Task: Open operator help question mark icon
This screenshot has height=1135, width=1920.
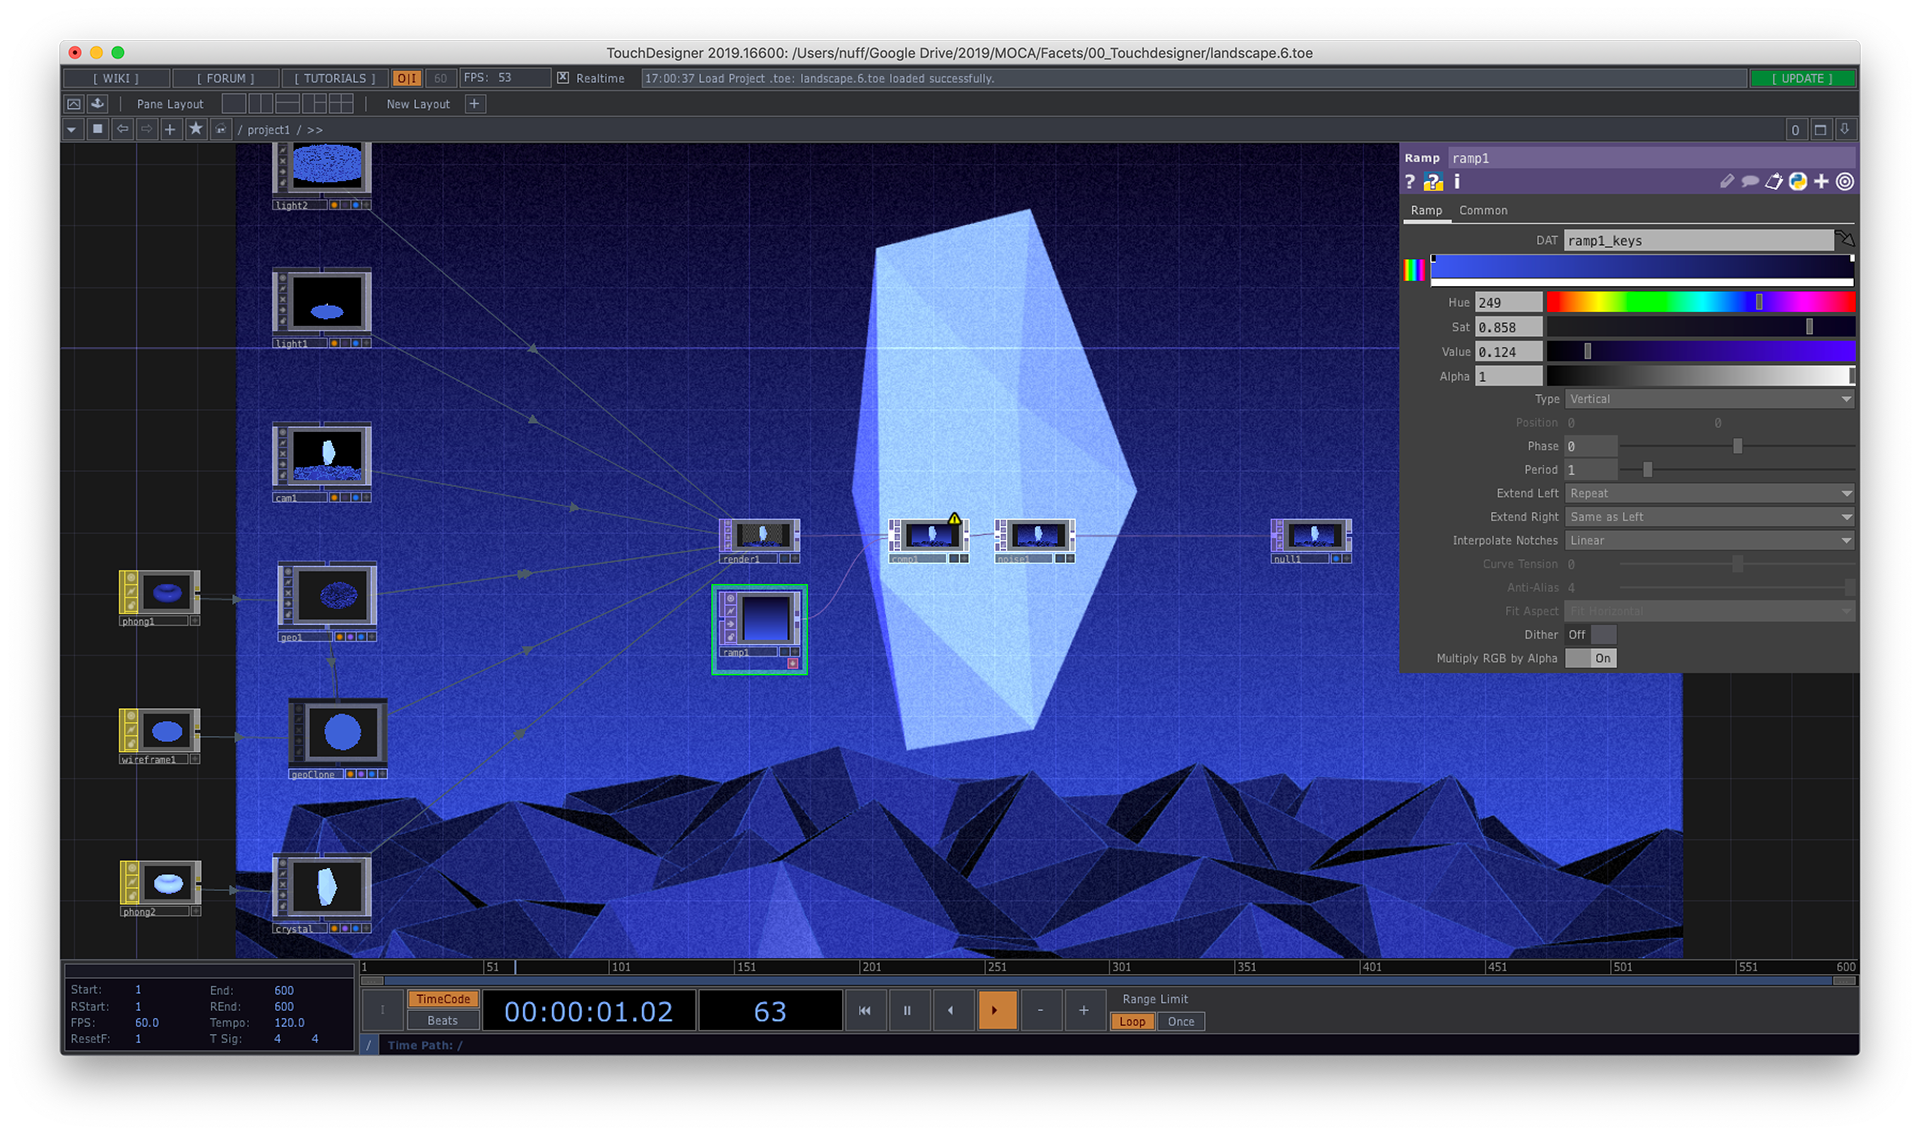Action: click(x=1409, y=182)
